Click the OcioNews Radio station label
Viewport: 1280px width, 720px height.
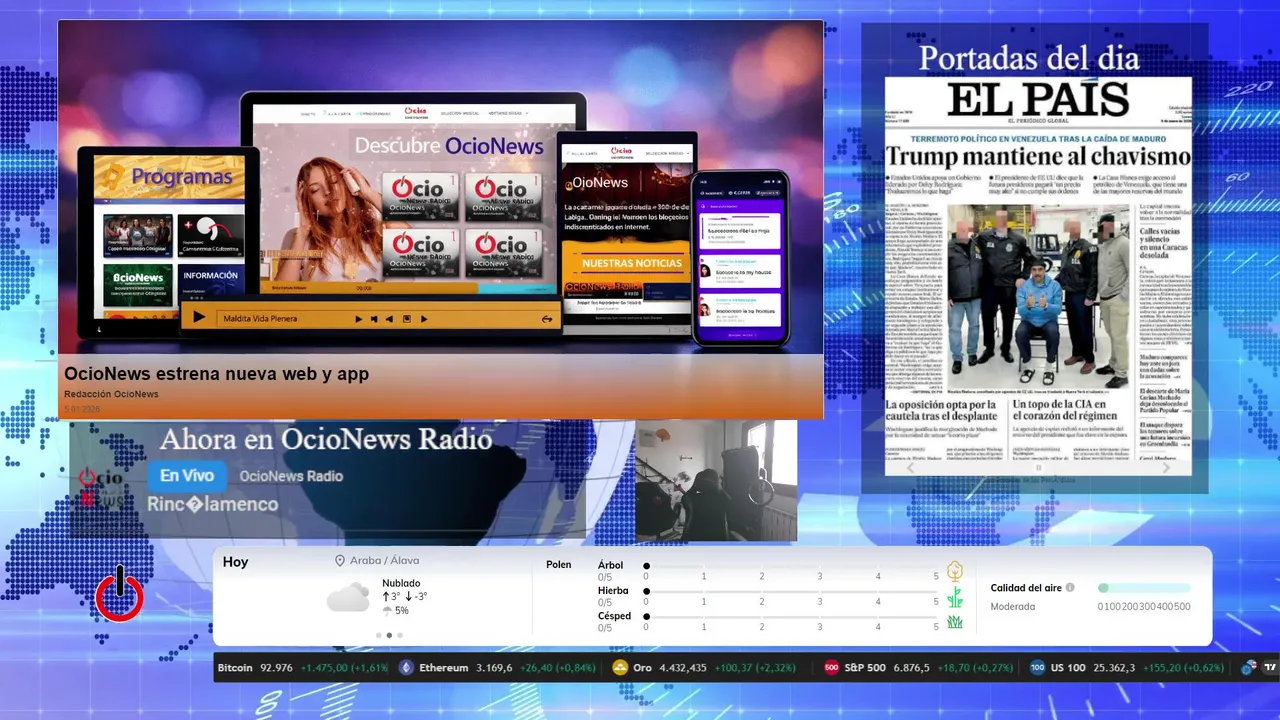click(291, 476)
